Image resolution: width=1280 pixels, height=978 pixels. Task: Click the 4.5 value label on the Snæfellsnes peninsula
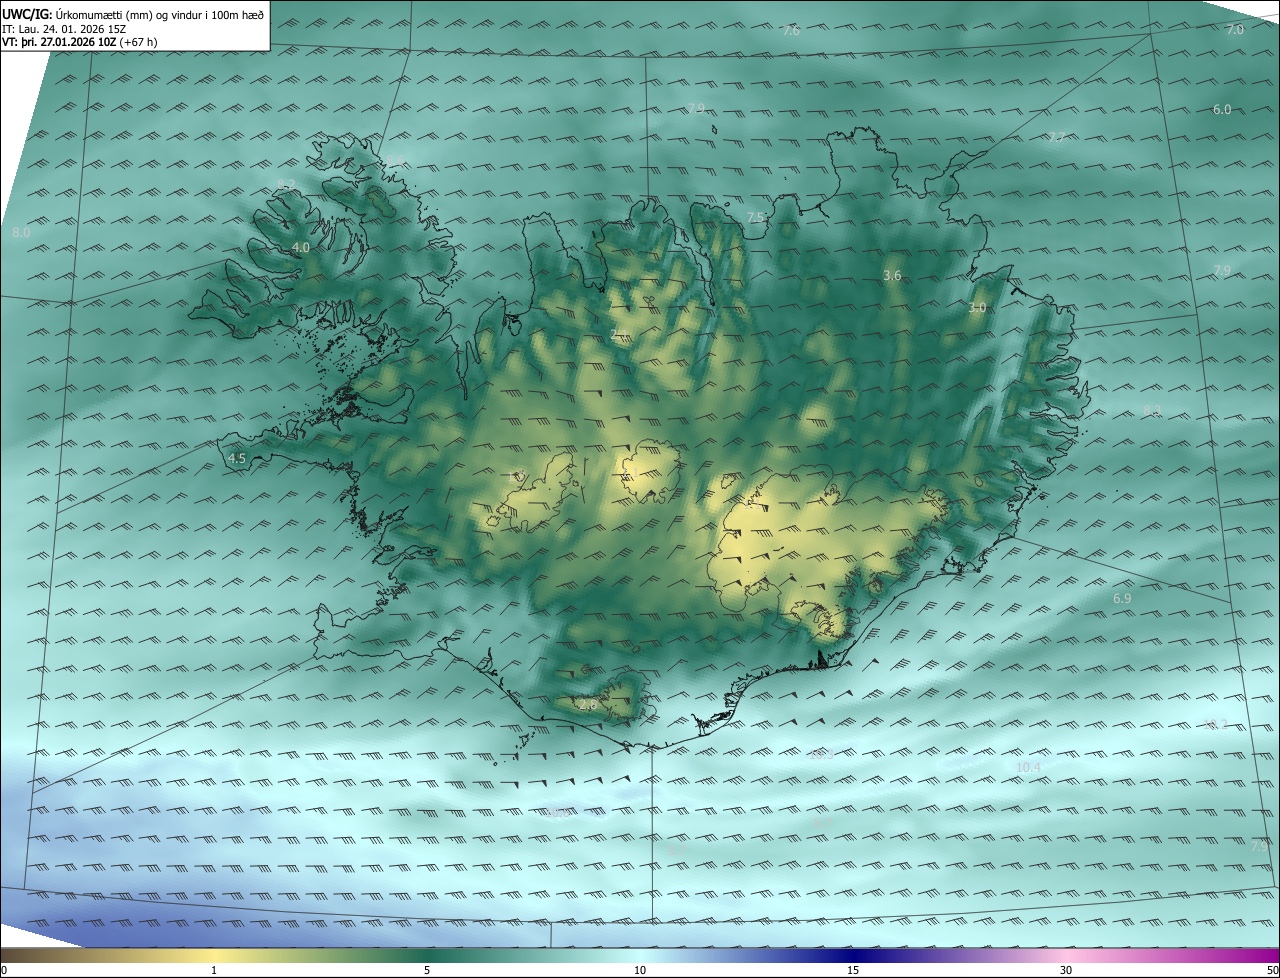[x=237, y=459]
